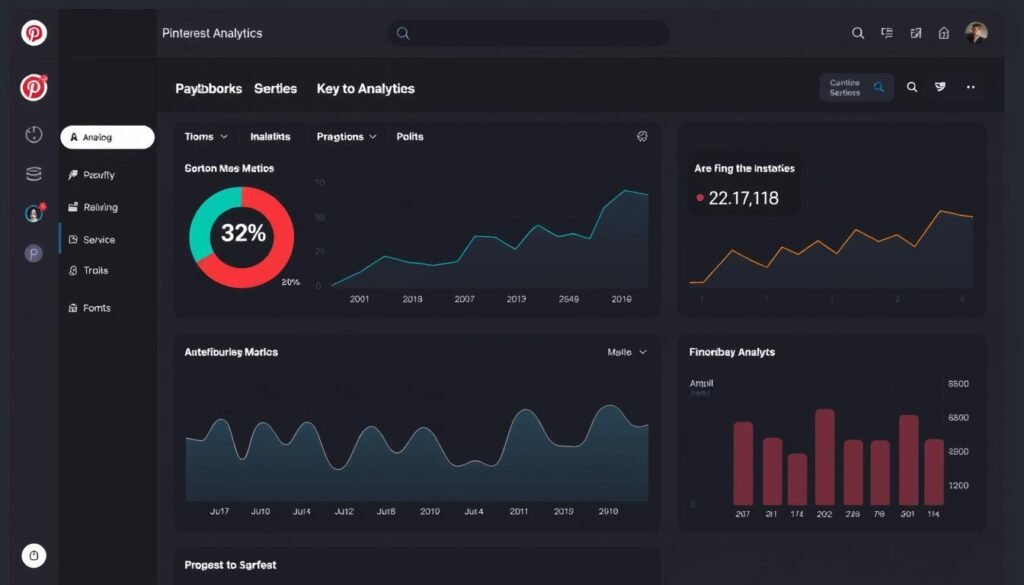The image size is (1024, 585).
Task: Select the database stack icon on far left
Action: (33, 172)
